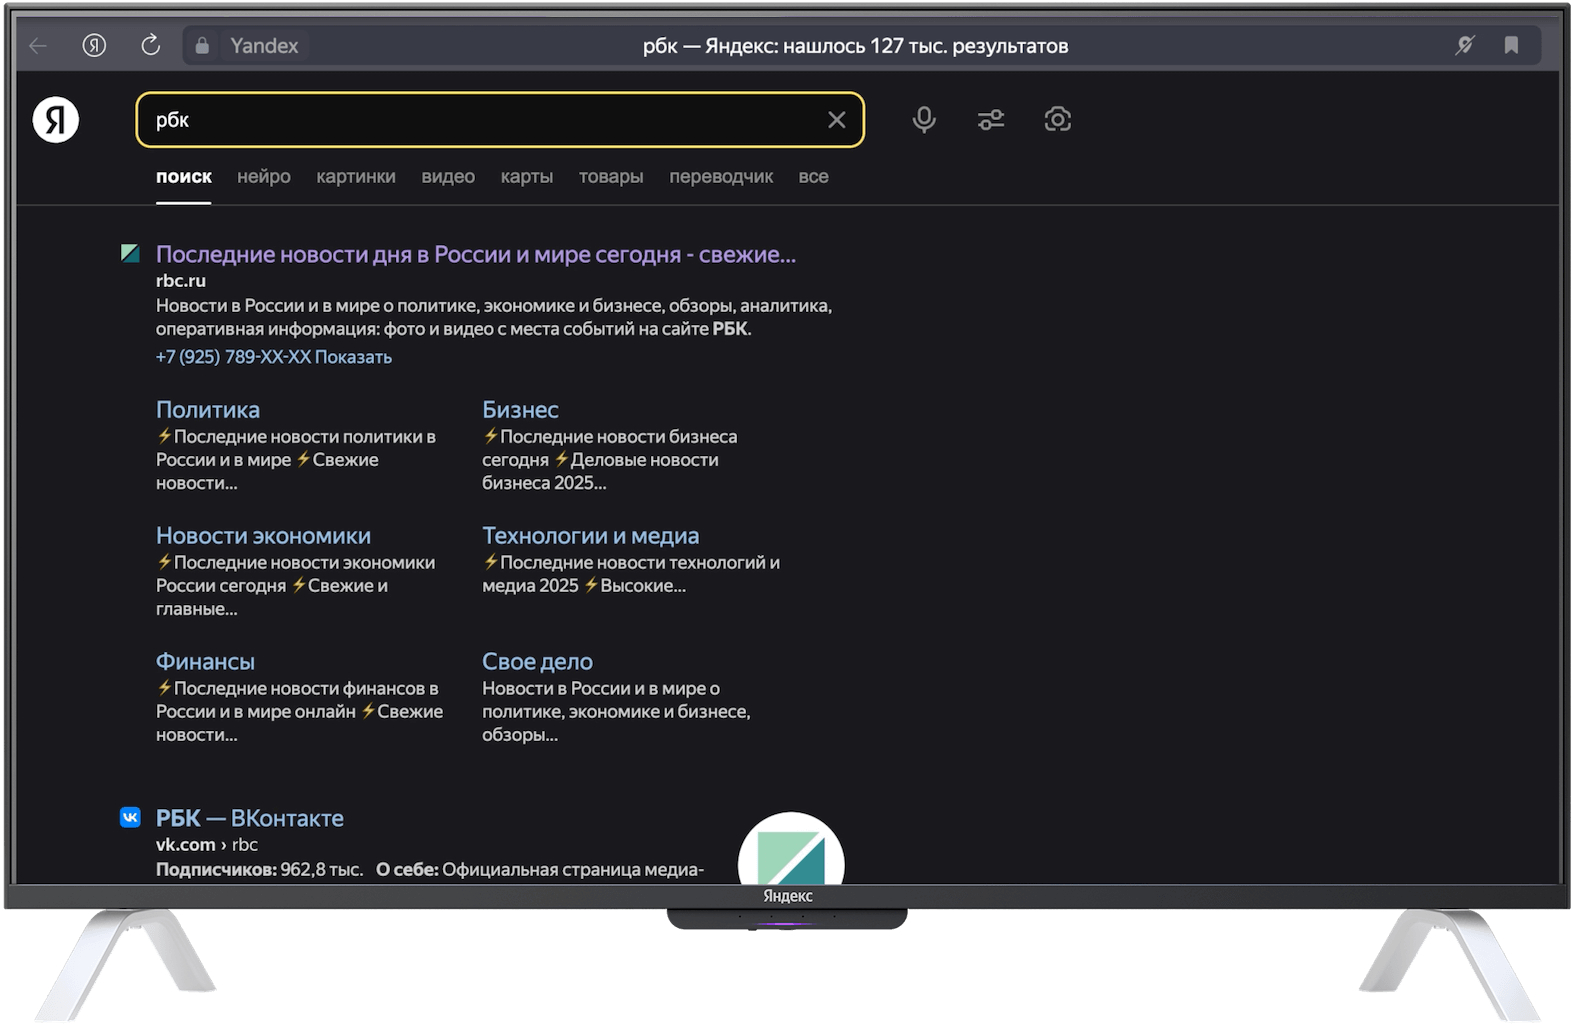This screenshot has height=1027, width=1573.
Task: Click the address bar showing Yandex
Action: (861, 46)
